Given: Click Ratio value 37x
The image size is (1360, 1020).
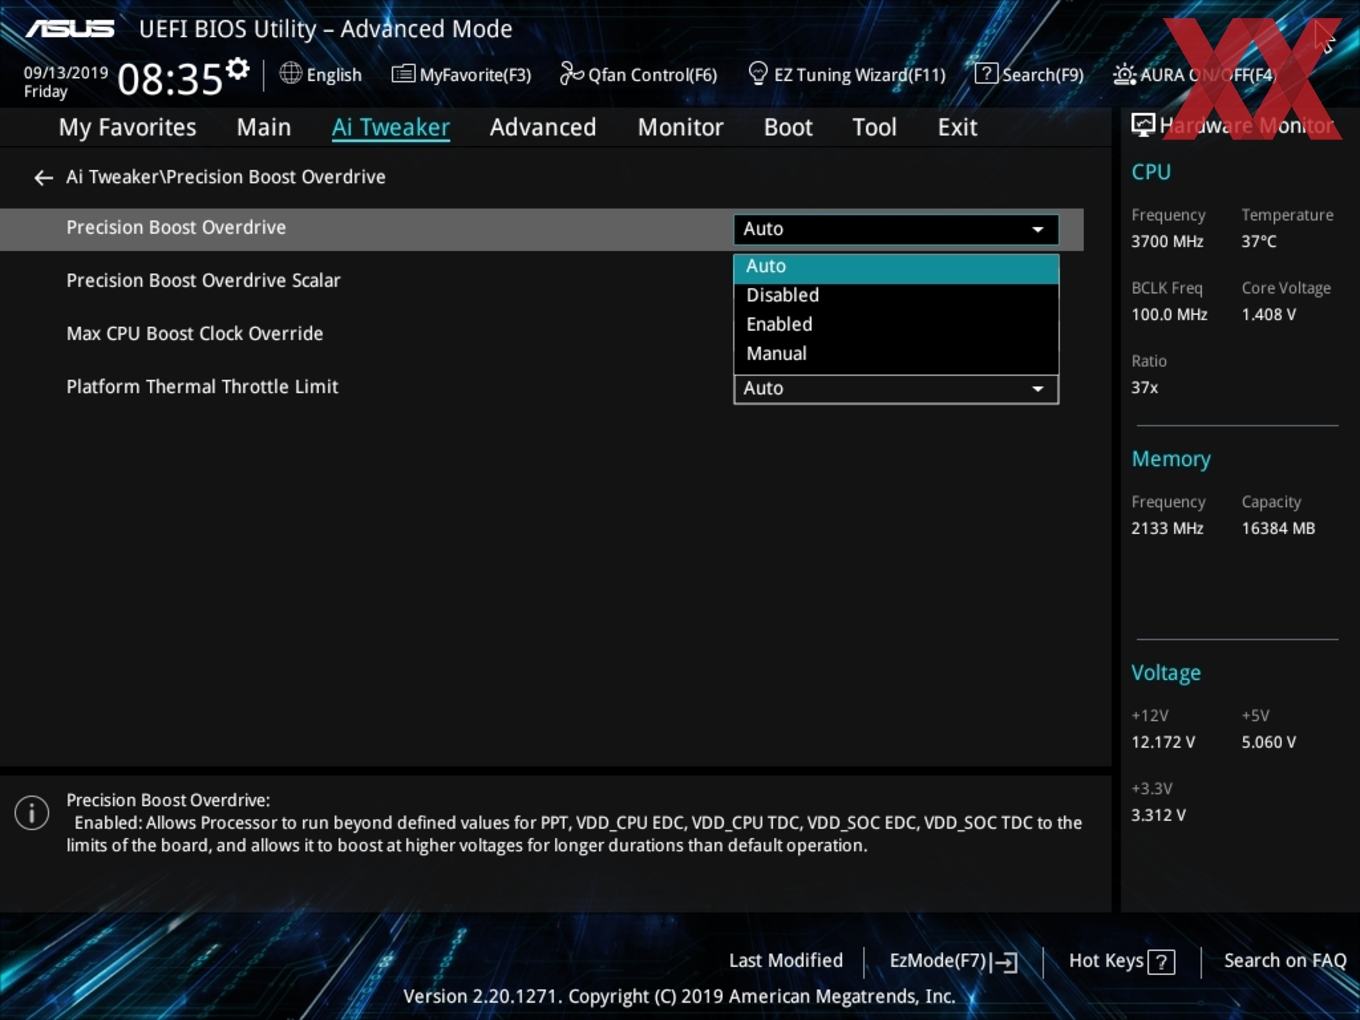Looking at the screenshot, I should click(1144, 388).
